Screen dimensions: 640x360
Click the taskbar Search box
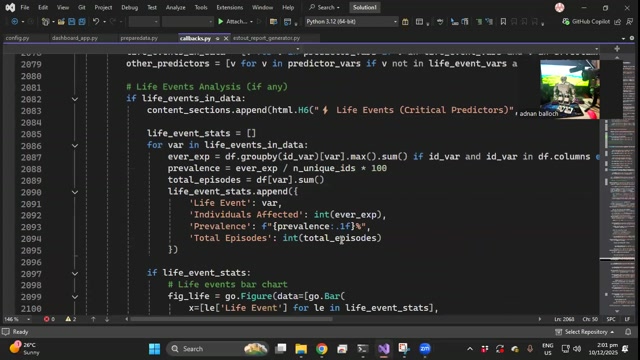[217, 349]
